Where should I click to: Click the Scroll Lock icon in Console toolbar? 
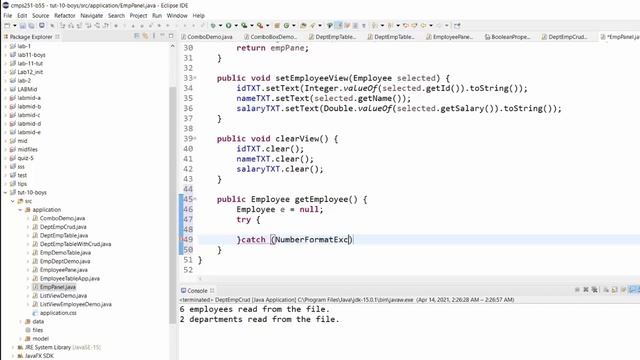tap(614, 290)
